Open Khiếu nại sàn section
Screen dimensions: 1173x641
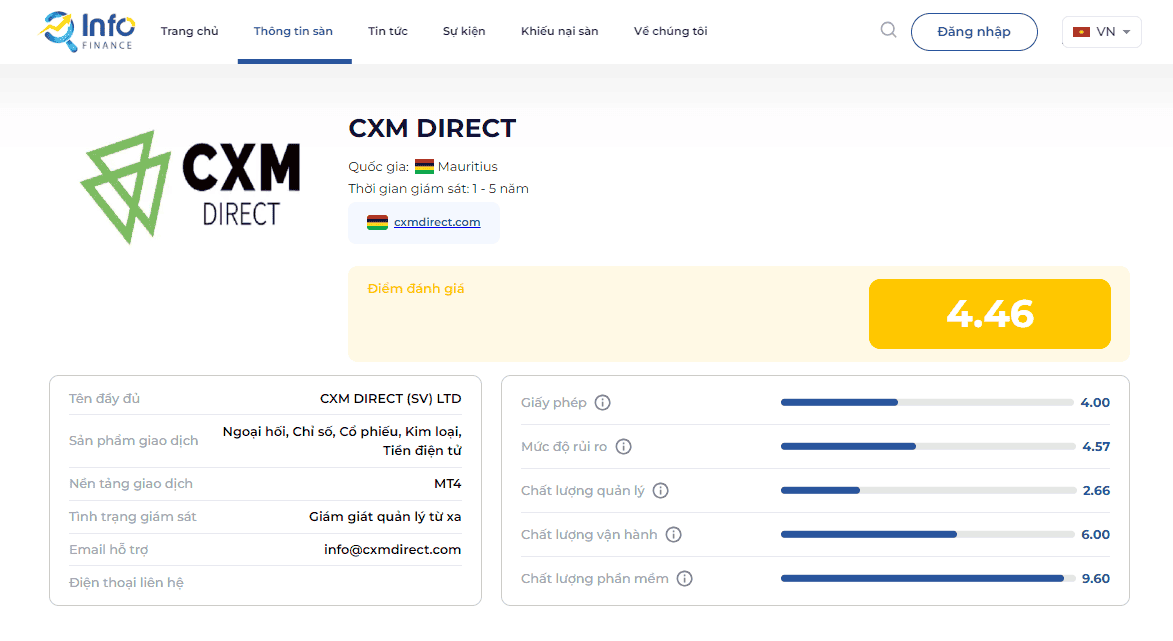(560, 31)
